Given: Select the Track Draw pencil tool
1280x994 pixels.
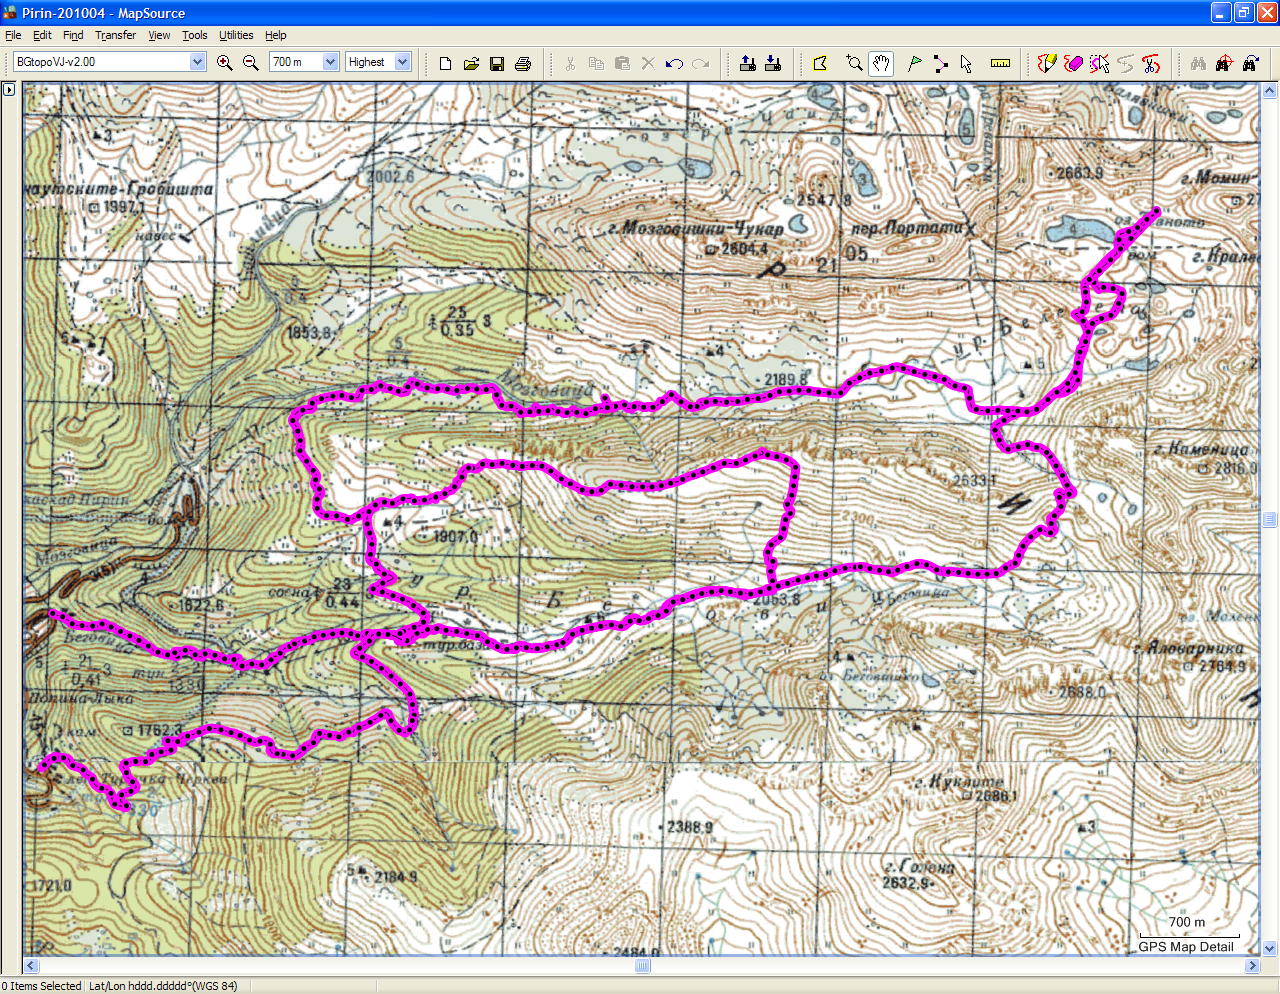Looking at the screenshot, I should [x=1047, y=63].
